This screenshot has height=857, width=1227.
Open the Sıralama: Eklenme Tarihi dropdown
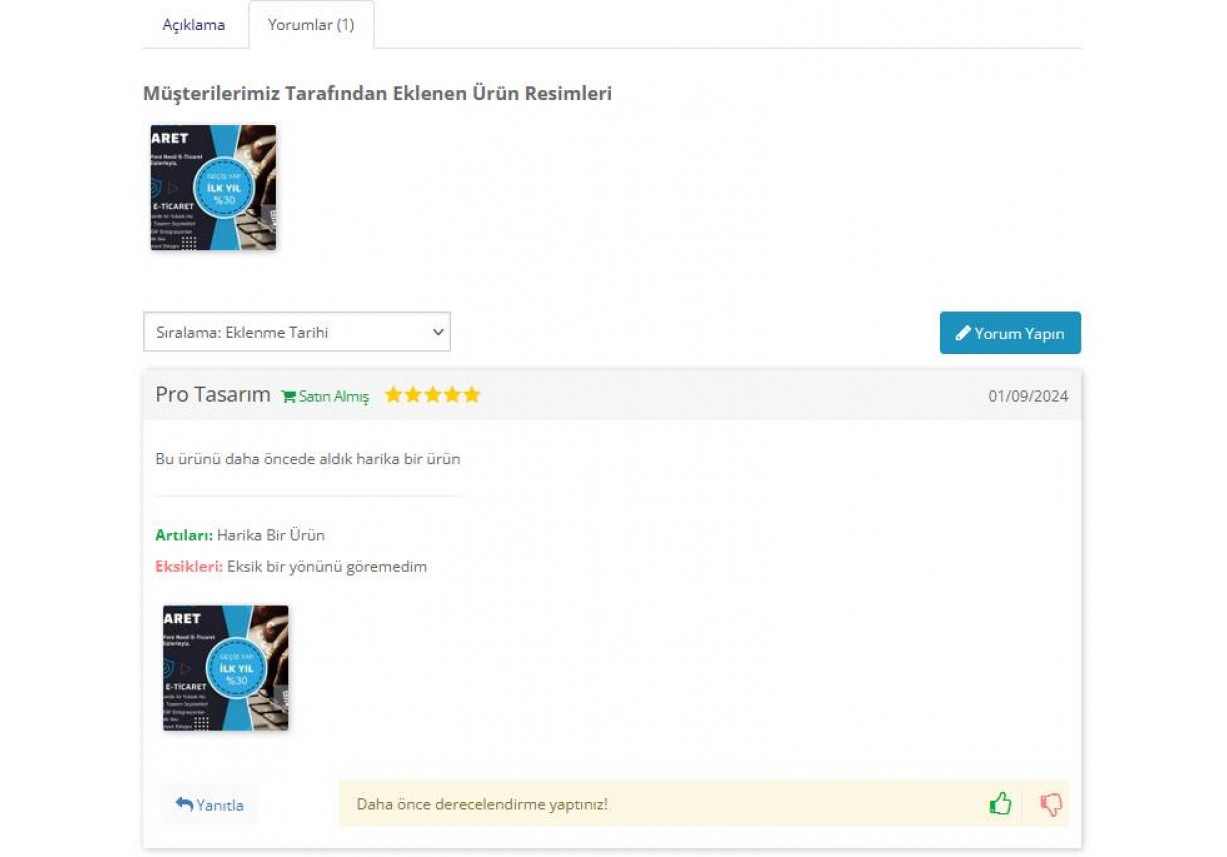click(296, 331)
